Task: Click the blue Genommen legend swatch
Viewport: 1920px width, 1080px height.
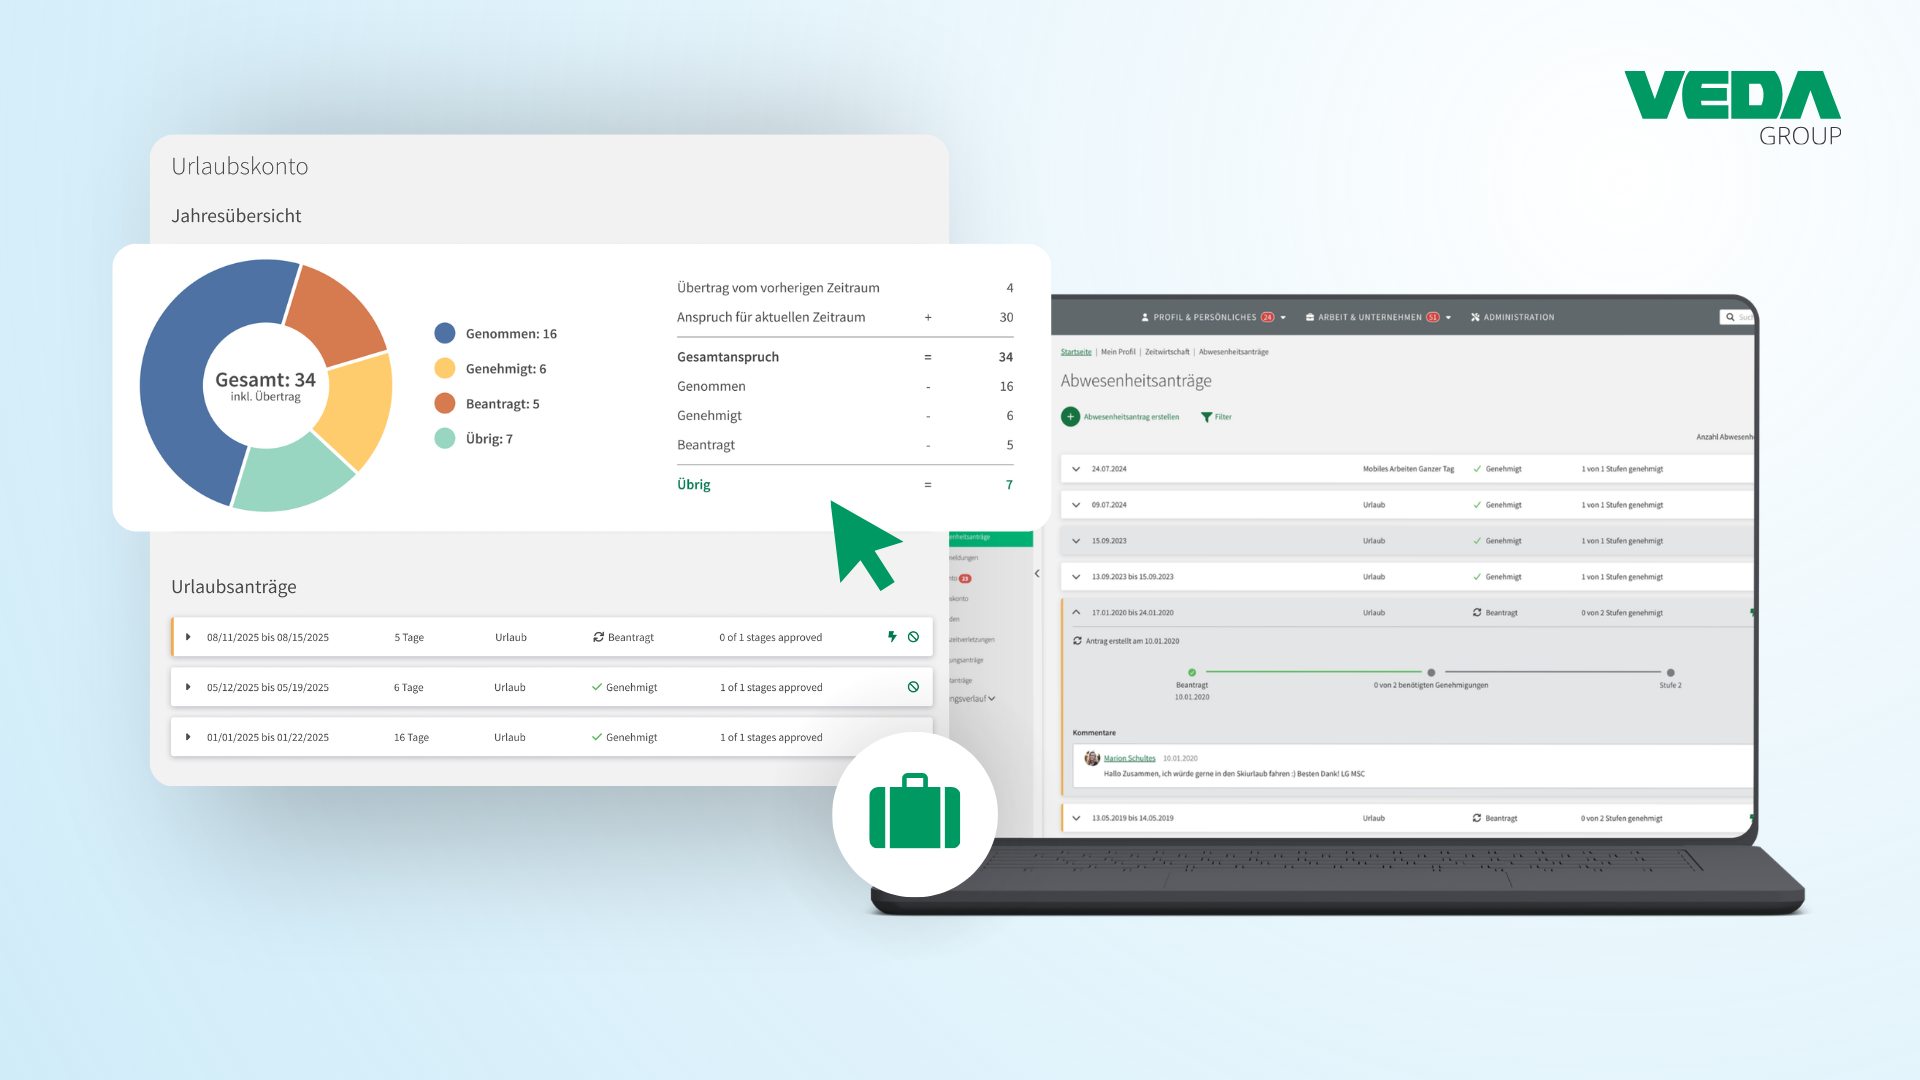Action: (445, 334)
